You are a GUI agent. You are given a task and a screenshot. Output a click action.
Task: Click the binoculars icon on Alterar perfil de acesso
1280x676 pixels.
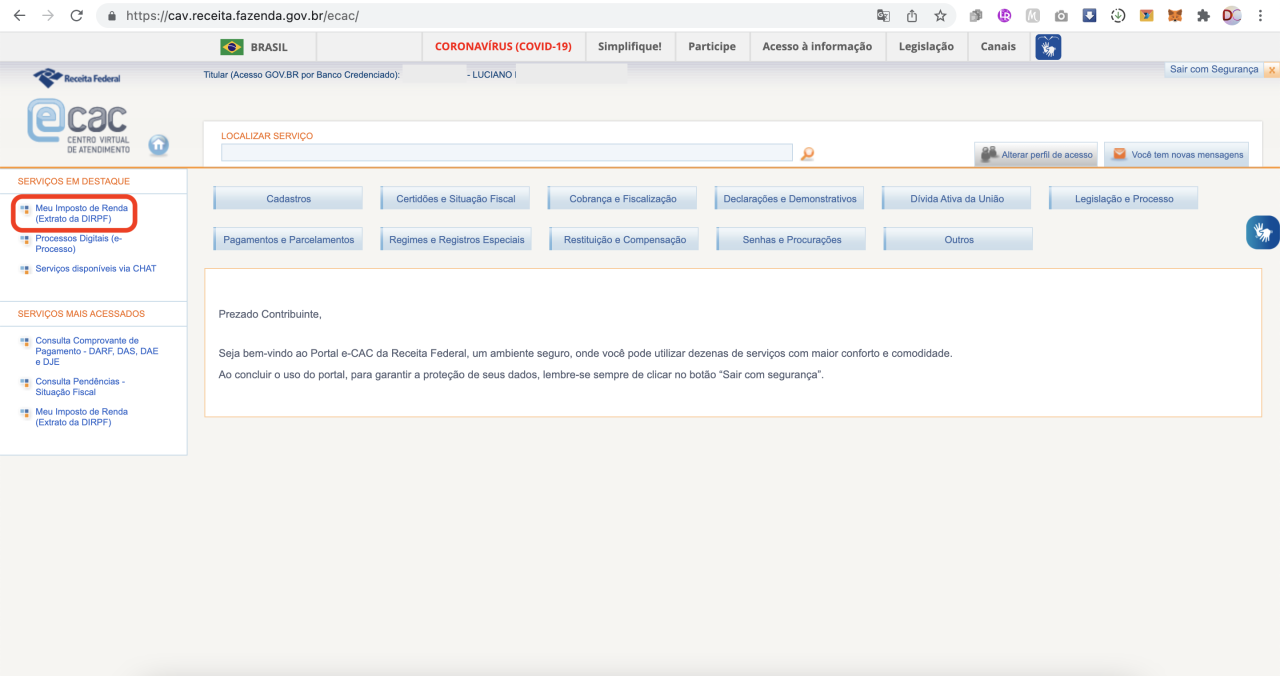(x=990, y=154)
